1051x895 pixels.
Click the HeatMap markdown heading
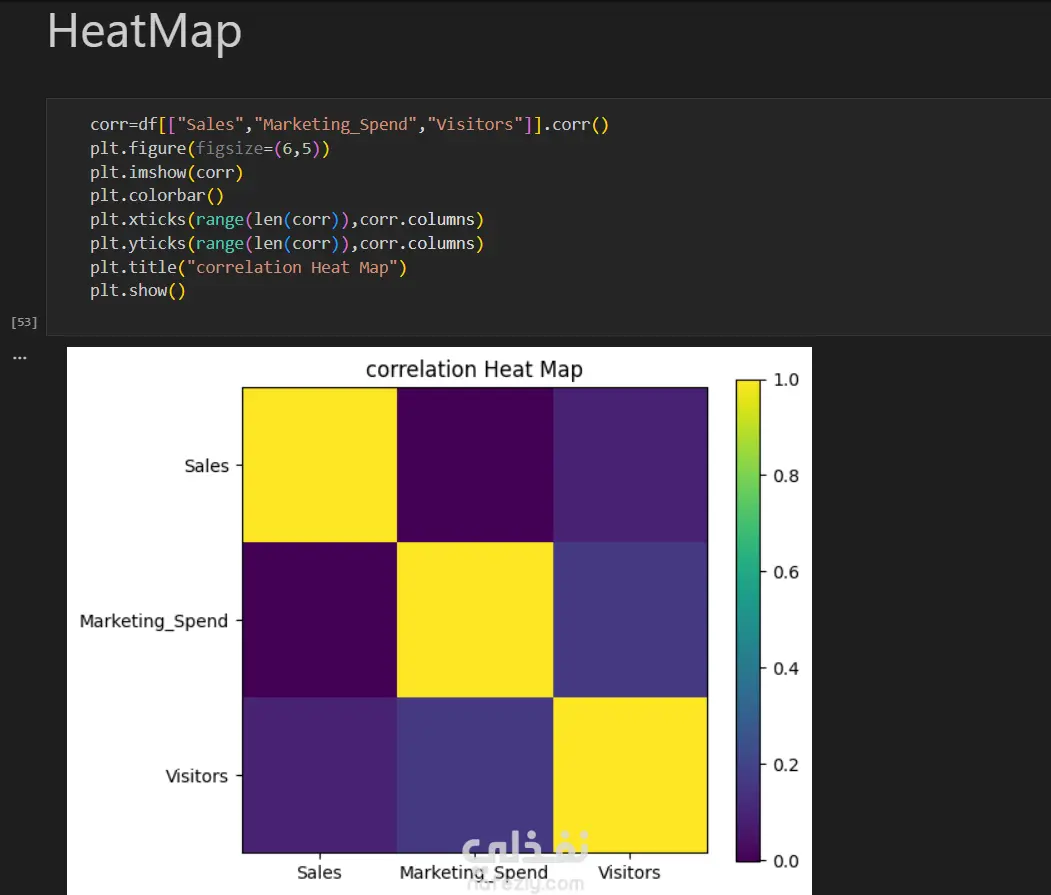click(144, 31)
